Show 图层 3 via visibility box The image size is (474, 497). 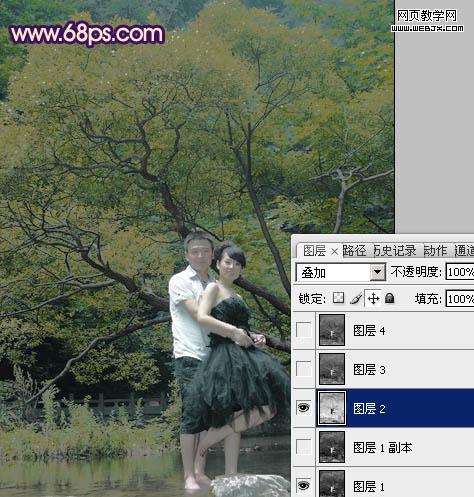tap(303, 369)
